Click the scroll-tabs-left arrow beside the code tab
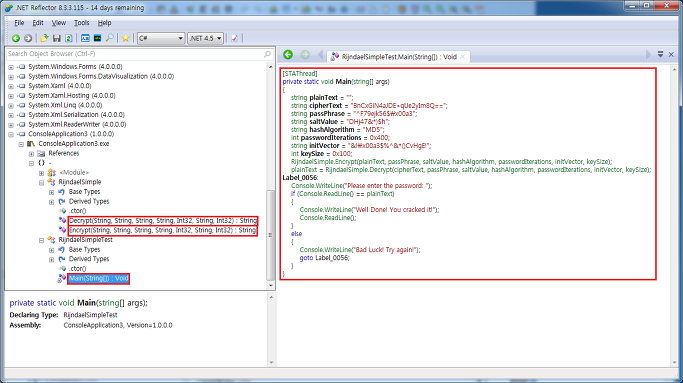Screen dimensions: 683x383 [321, 55]
